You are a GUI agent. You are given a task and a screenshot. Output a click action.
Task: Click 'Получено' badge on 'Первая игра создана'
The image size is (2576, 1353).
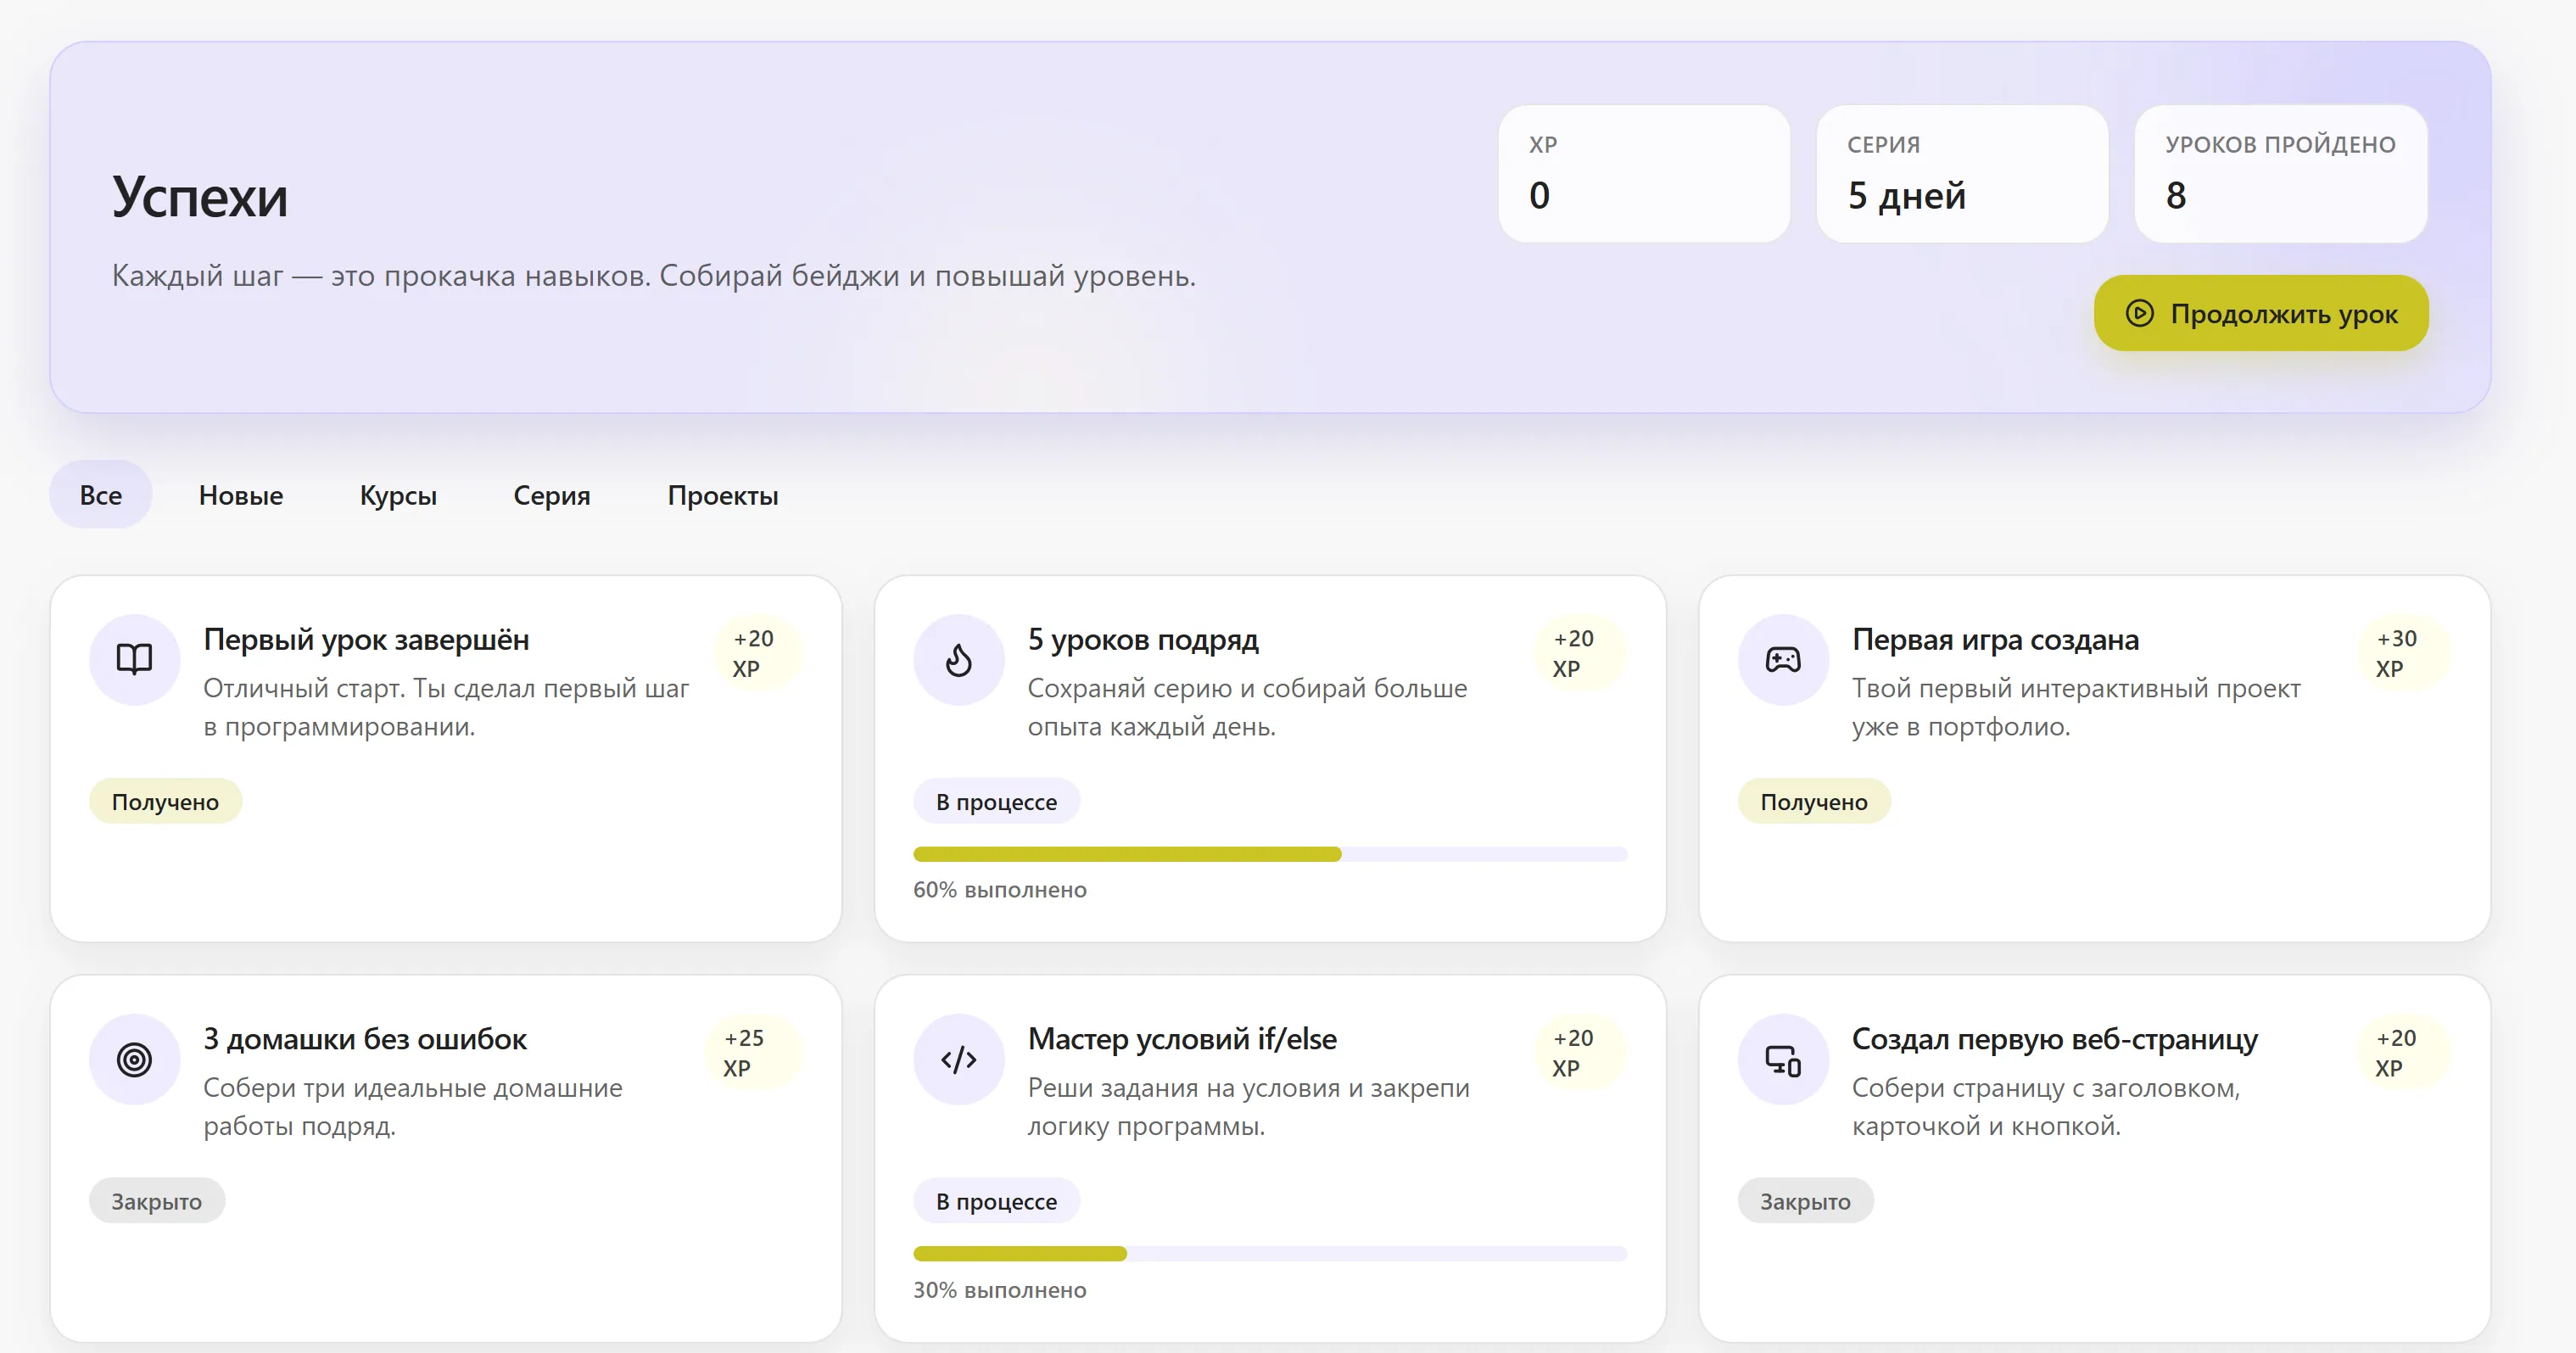(x=1813, y=801)
